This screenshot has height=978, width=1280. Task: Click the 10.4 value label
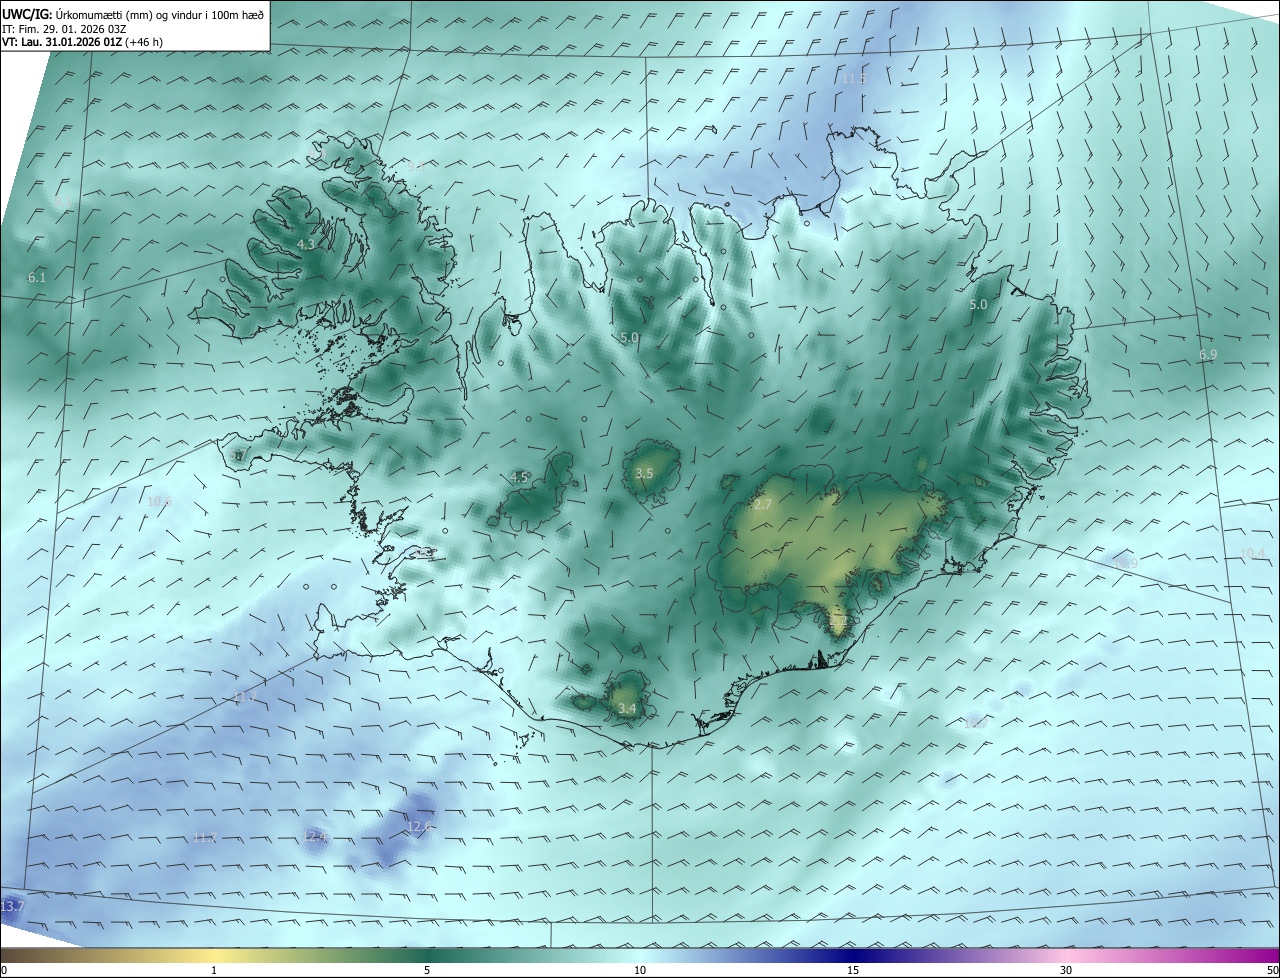1253,554
